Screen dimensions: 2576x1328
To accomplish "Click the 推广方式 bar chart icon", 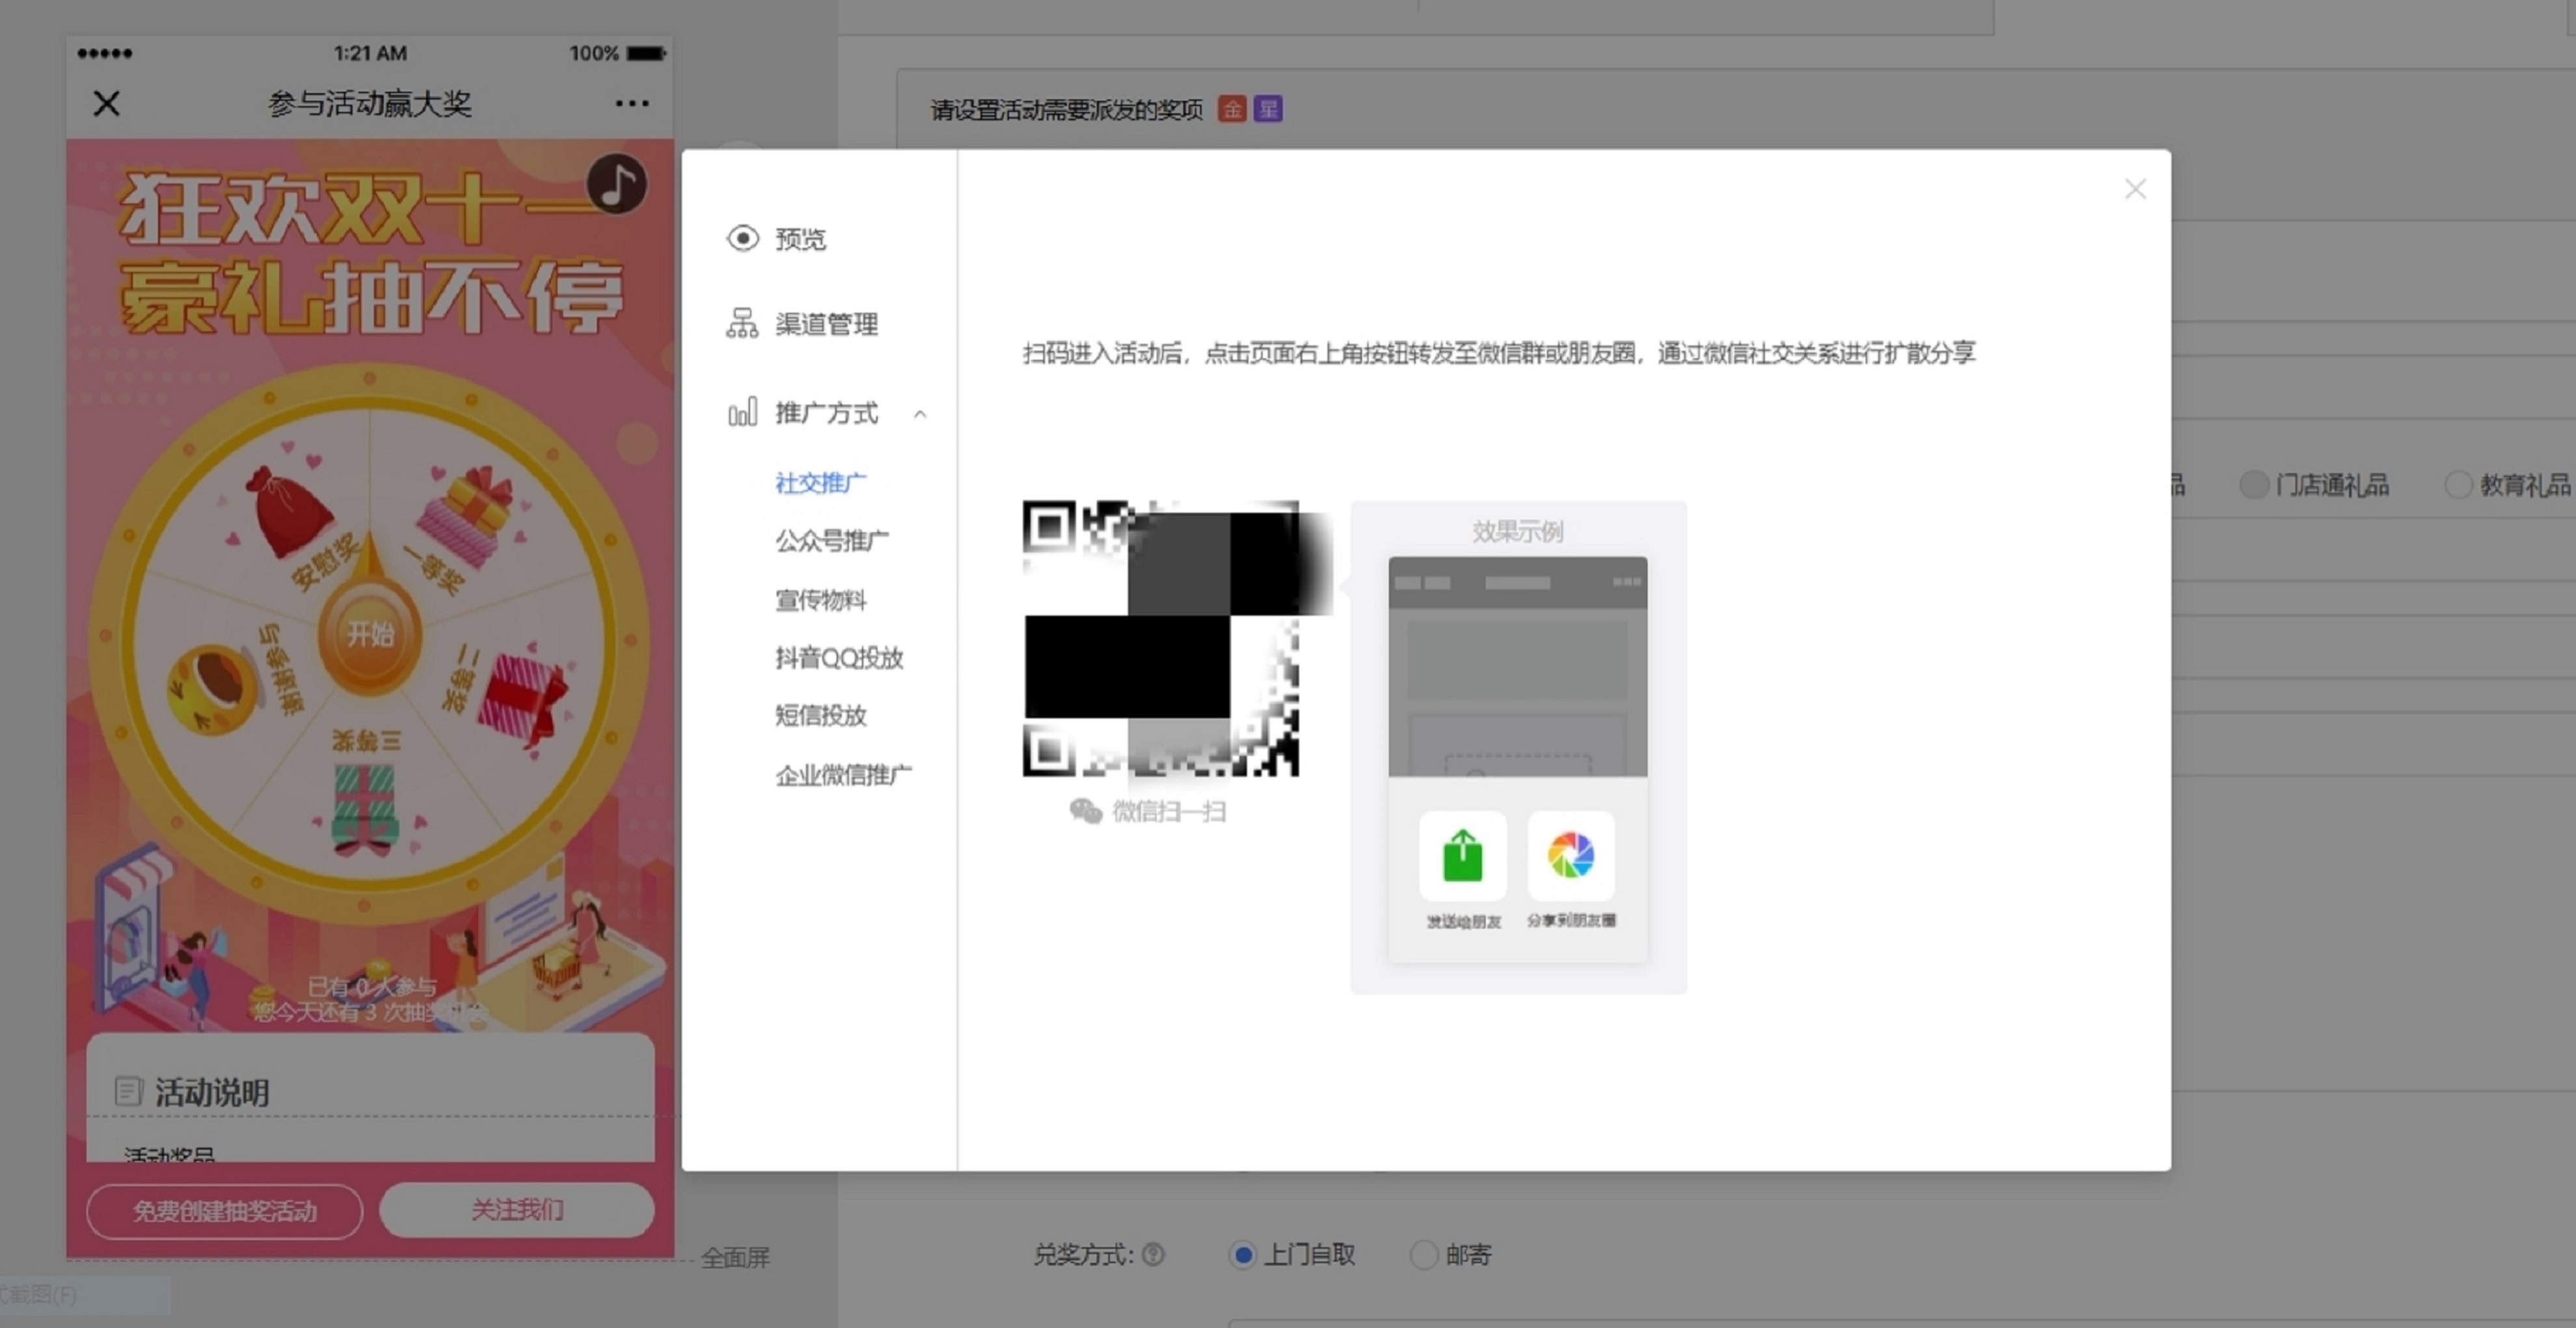I will click(742, 412).
